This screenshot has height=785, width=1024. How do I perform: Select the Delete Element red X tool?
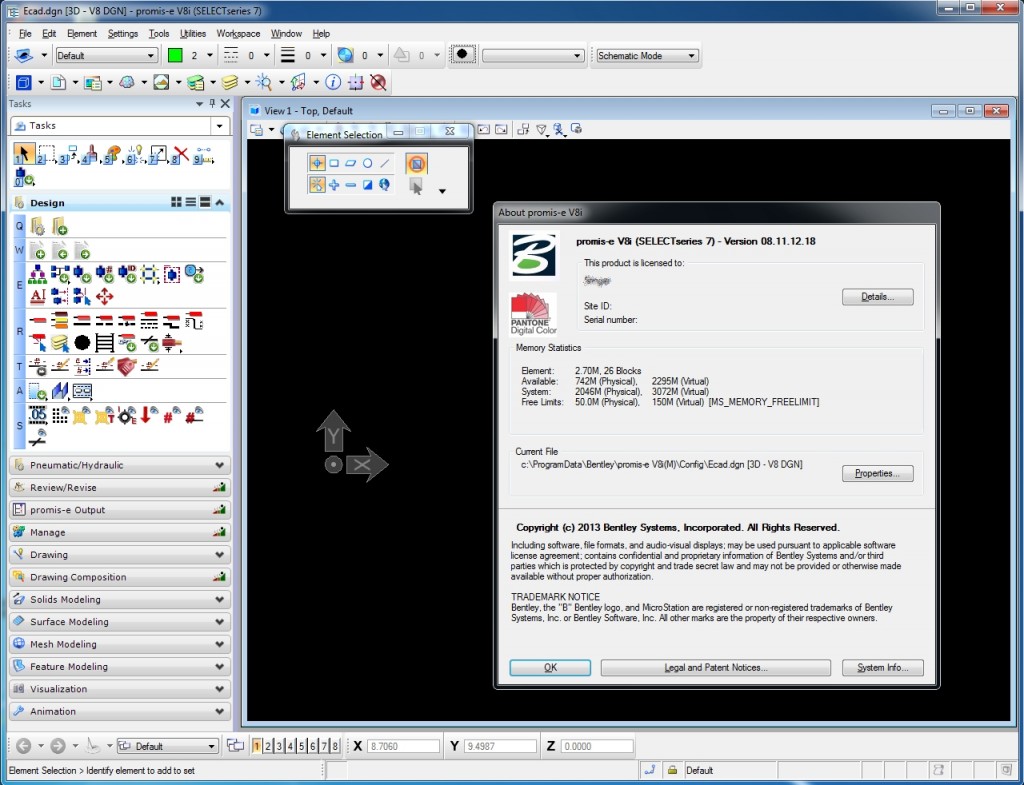[x=178, y=154]
